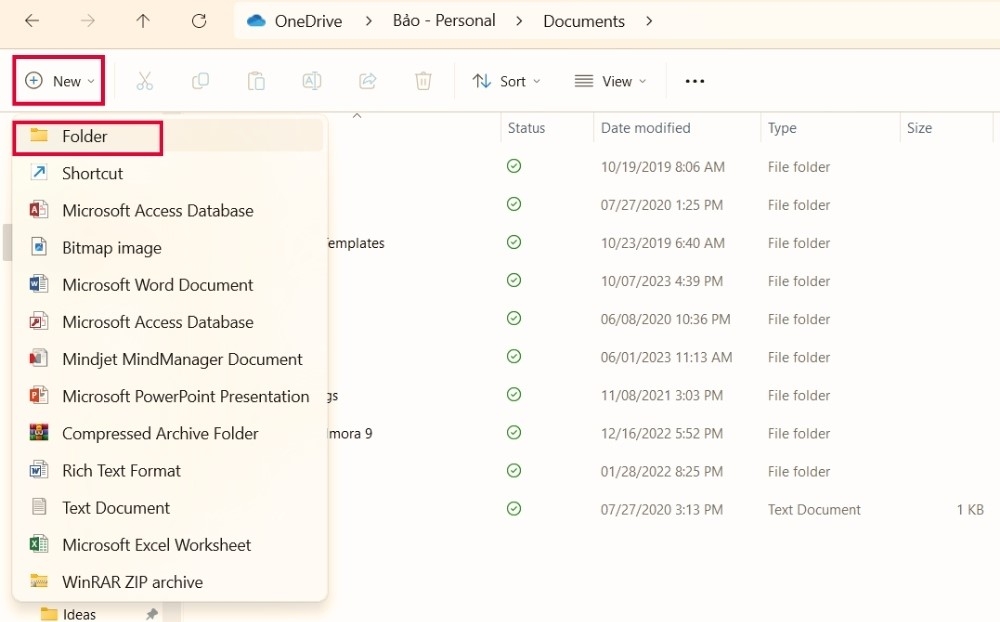Click the Delete trash can icon
This screenshot has width=1000, height=622.
[x=424, y=81]
